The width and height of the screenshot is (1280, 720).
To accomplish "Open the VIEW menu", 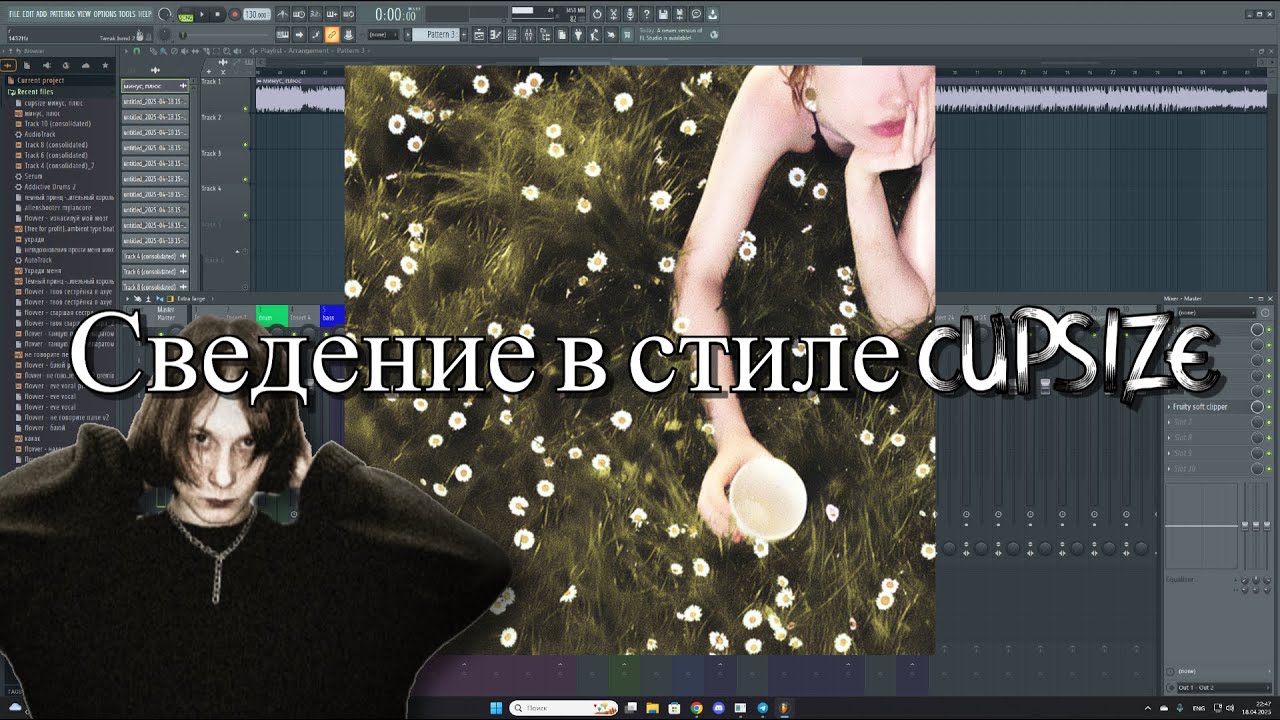I will point(84,14).
